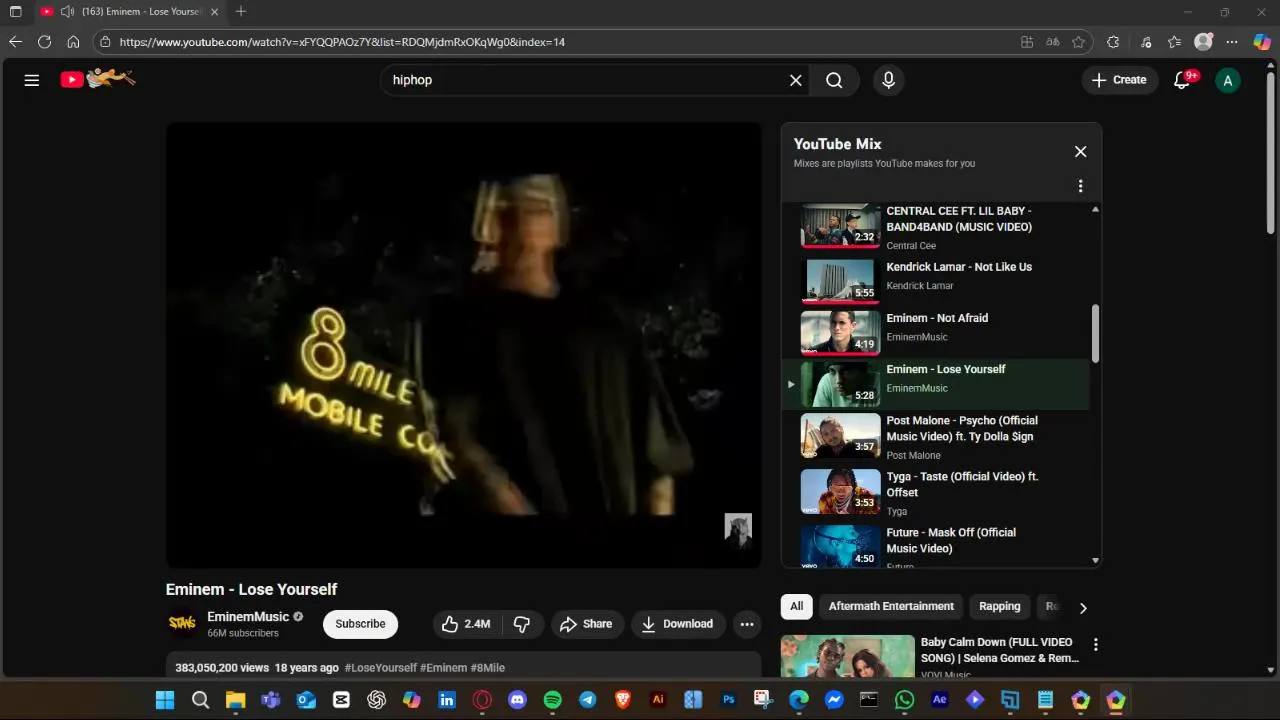Launch Photoshop from the taskbar
Image resolution: width=1280 pixels, height=720 pixels.
pos(729,700)
